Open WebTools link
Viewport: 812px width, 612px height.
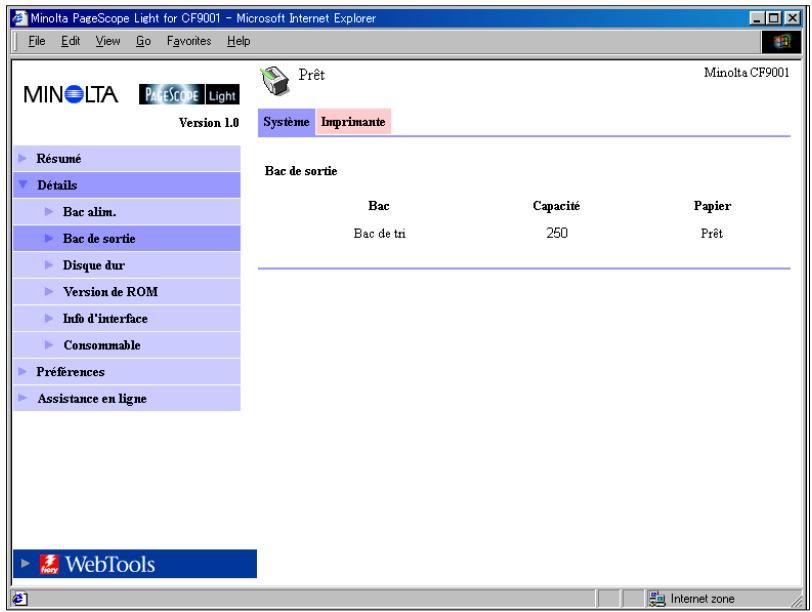point(135,564)
